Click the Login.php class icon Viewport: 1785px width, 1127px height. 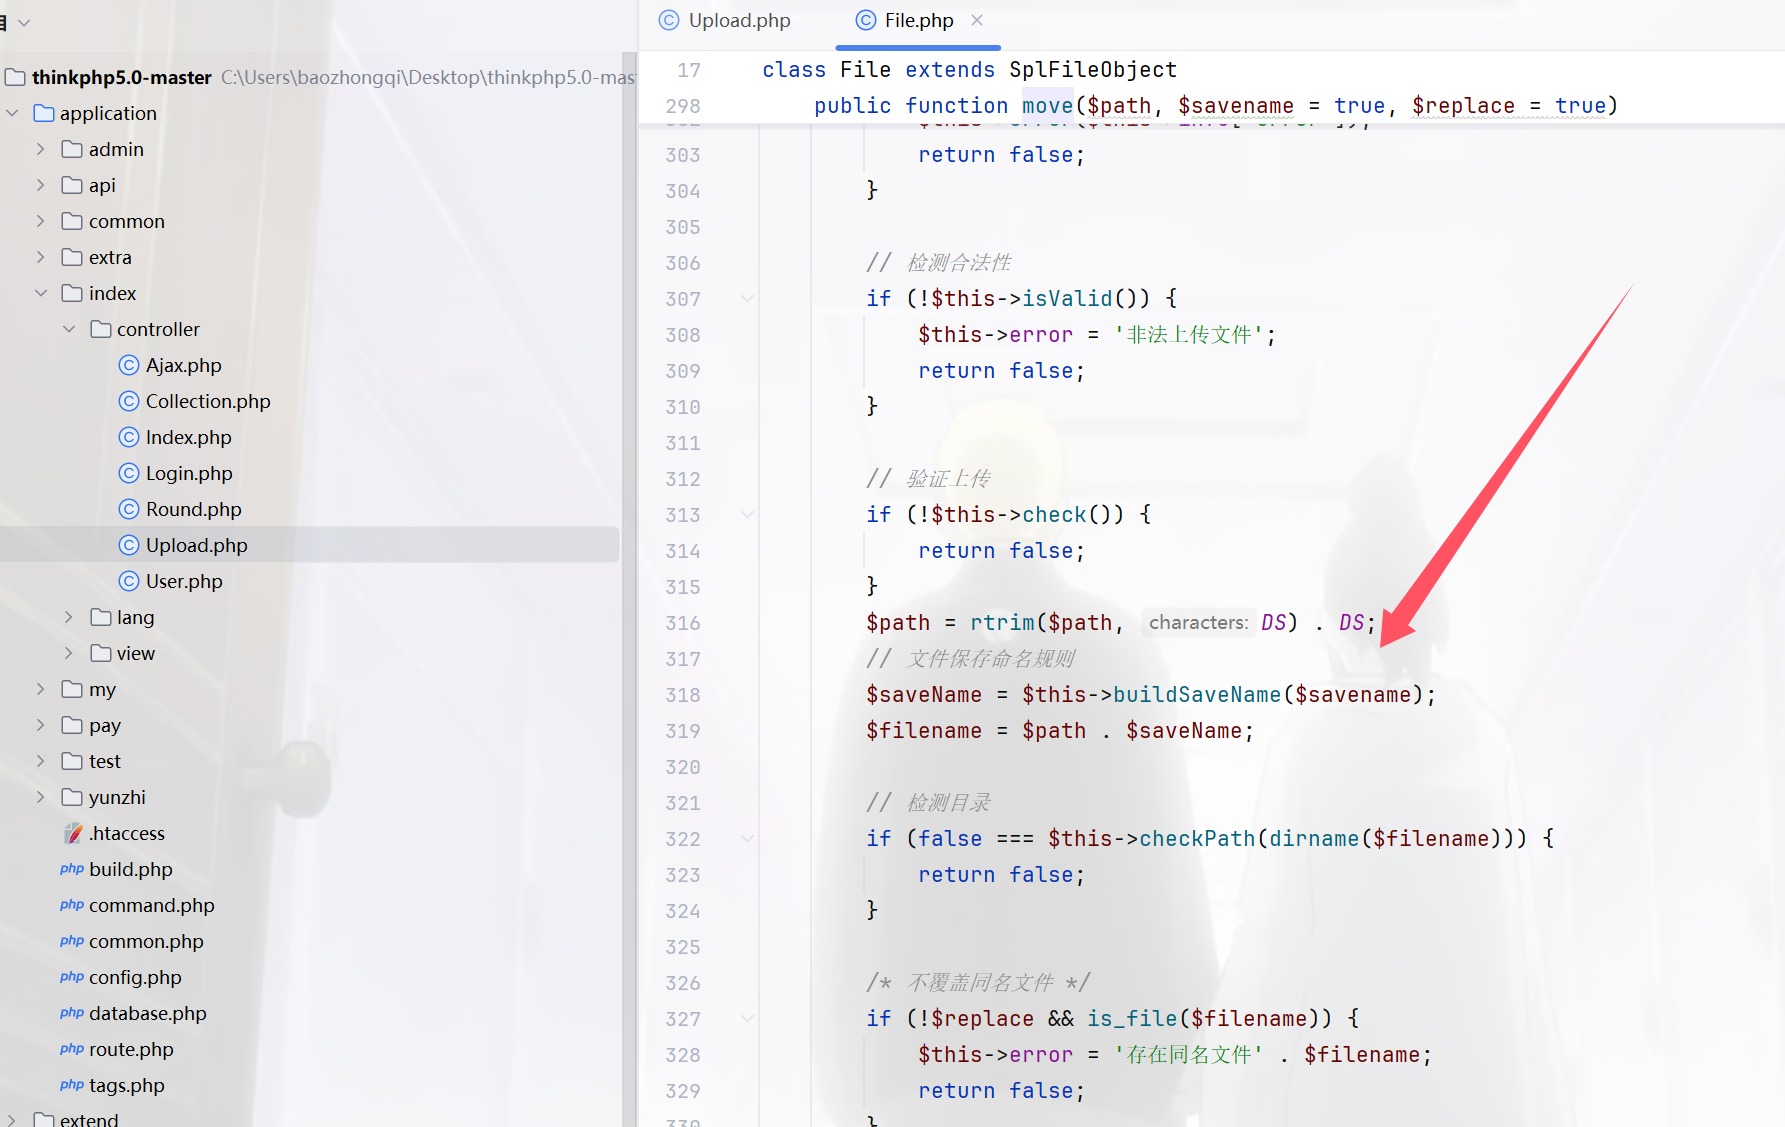pos(128,473)
